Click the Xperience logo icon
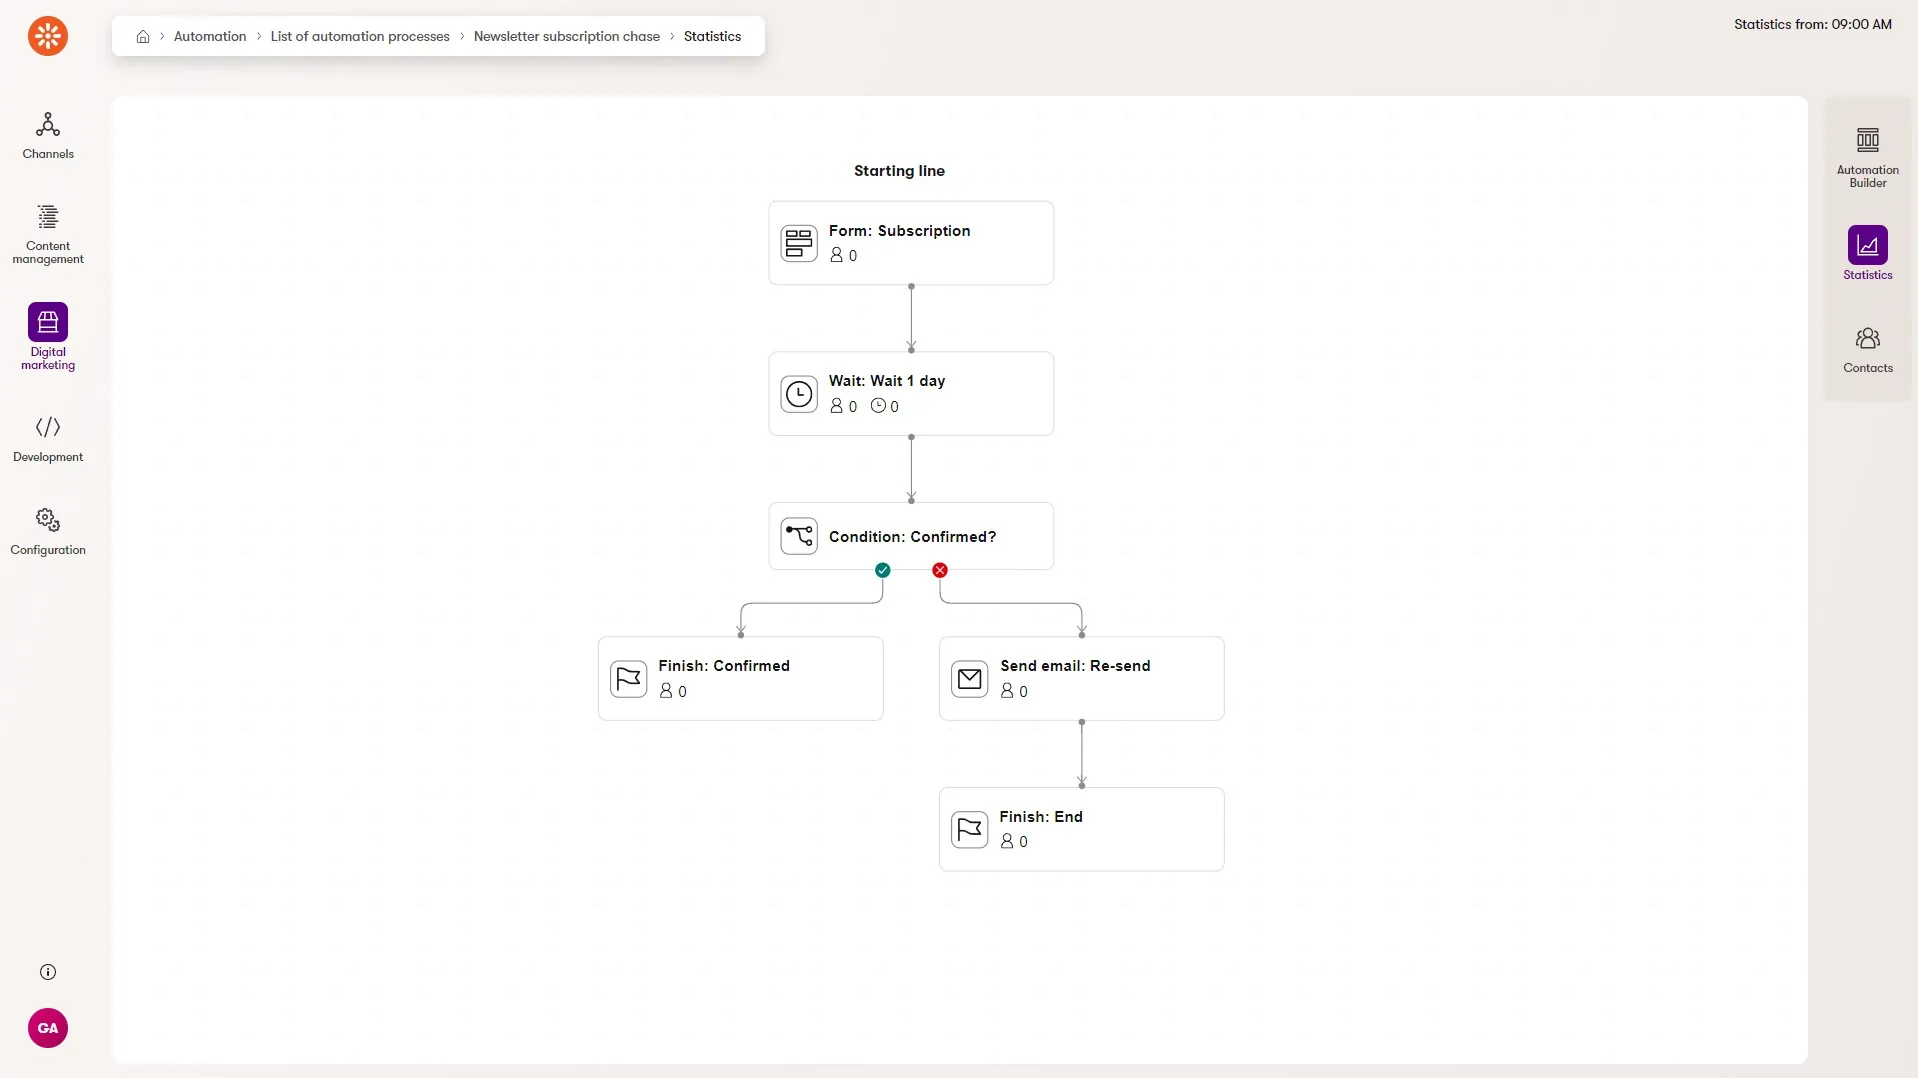This screenshot has height=1078, width=1918. click(48, 36)
